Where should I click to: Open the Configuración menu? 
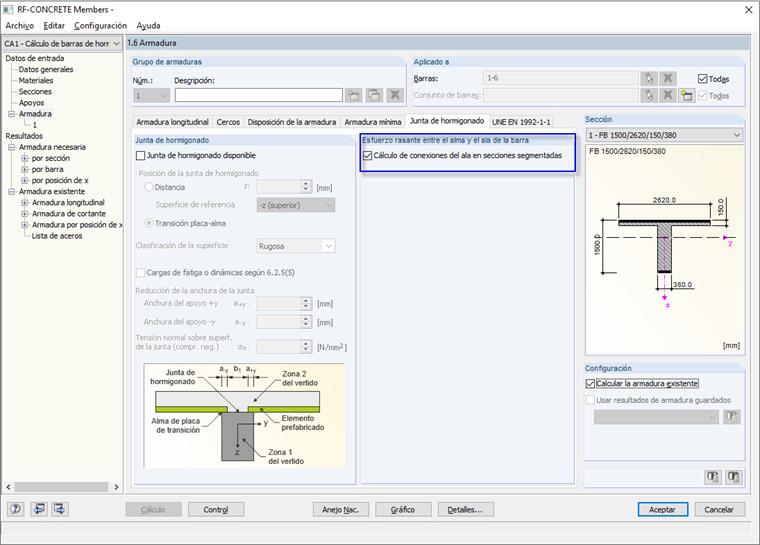coord(100,26)
